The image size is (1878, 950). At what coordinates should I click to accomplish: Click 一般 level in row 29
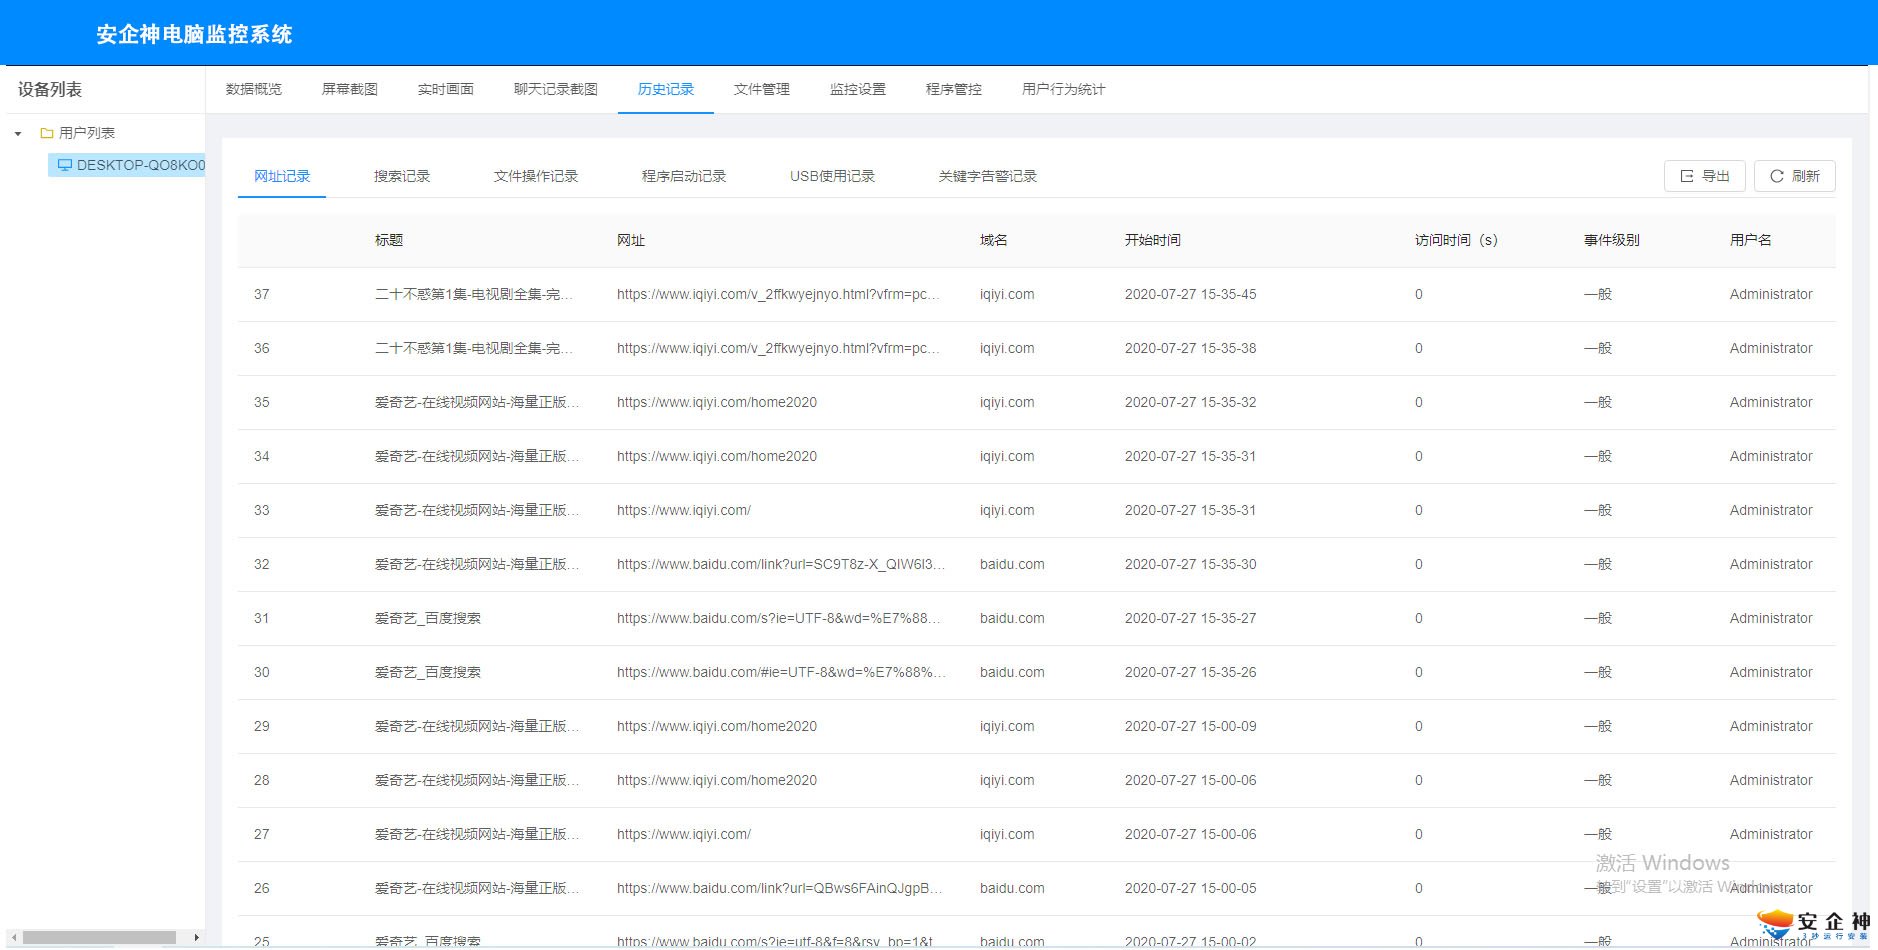pyautogui.click(x=1598, y=726)
